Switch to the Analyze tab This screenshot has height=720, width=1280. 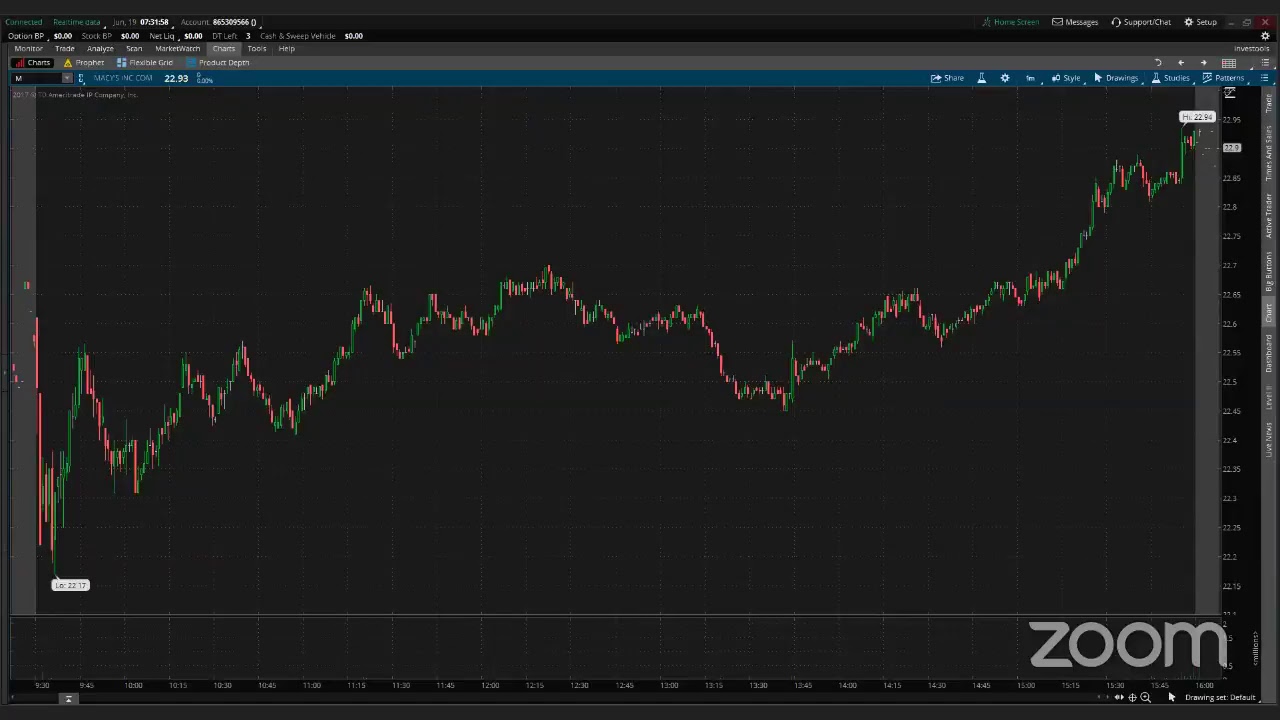[100, 49]
